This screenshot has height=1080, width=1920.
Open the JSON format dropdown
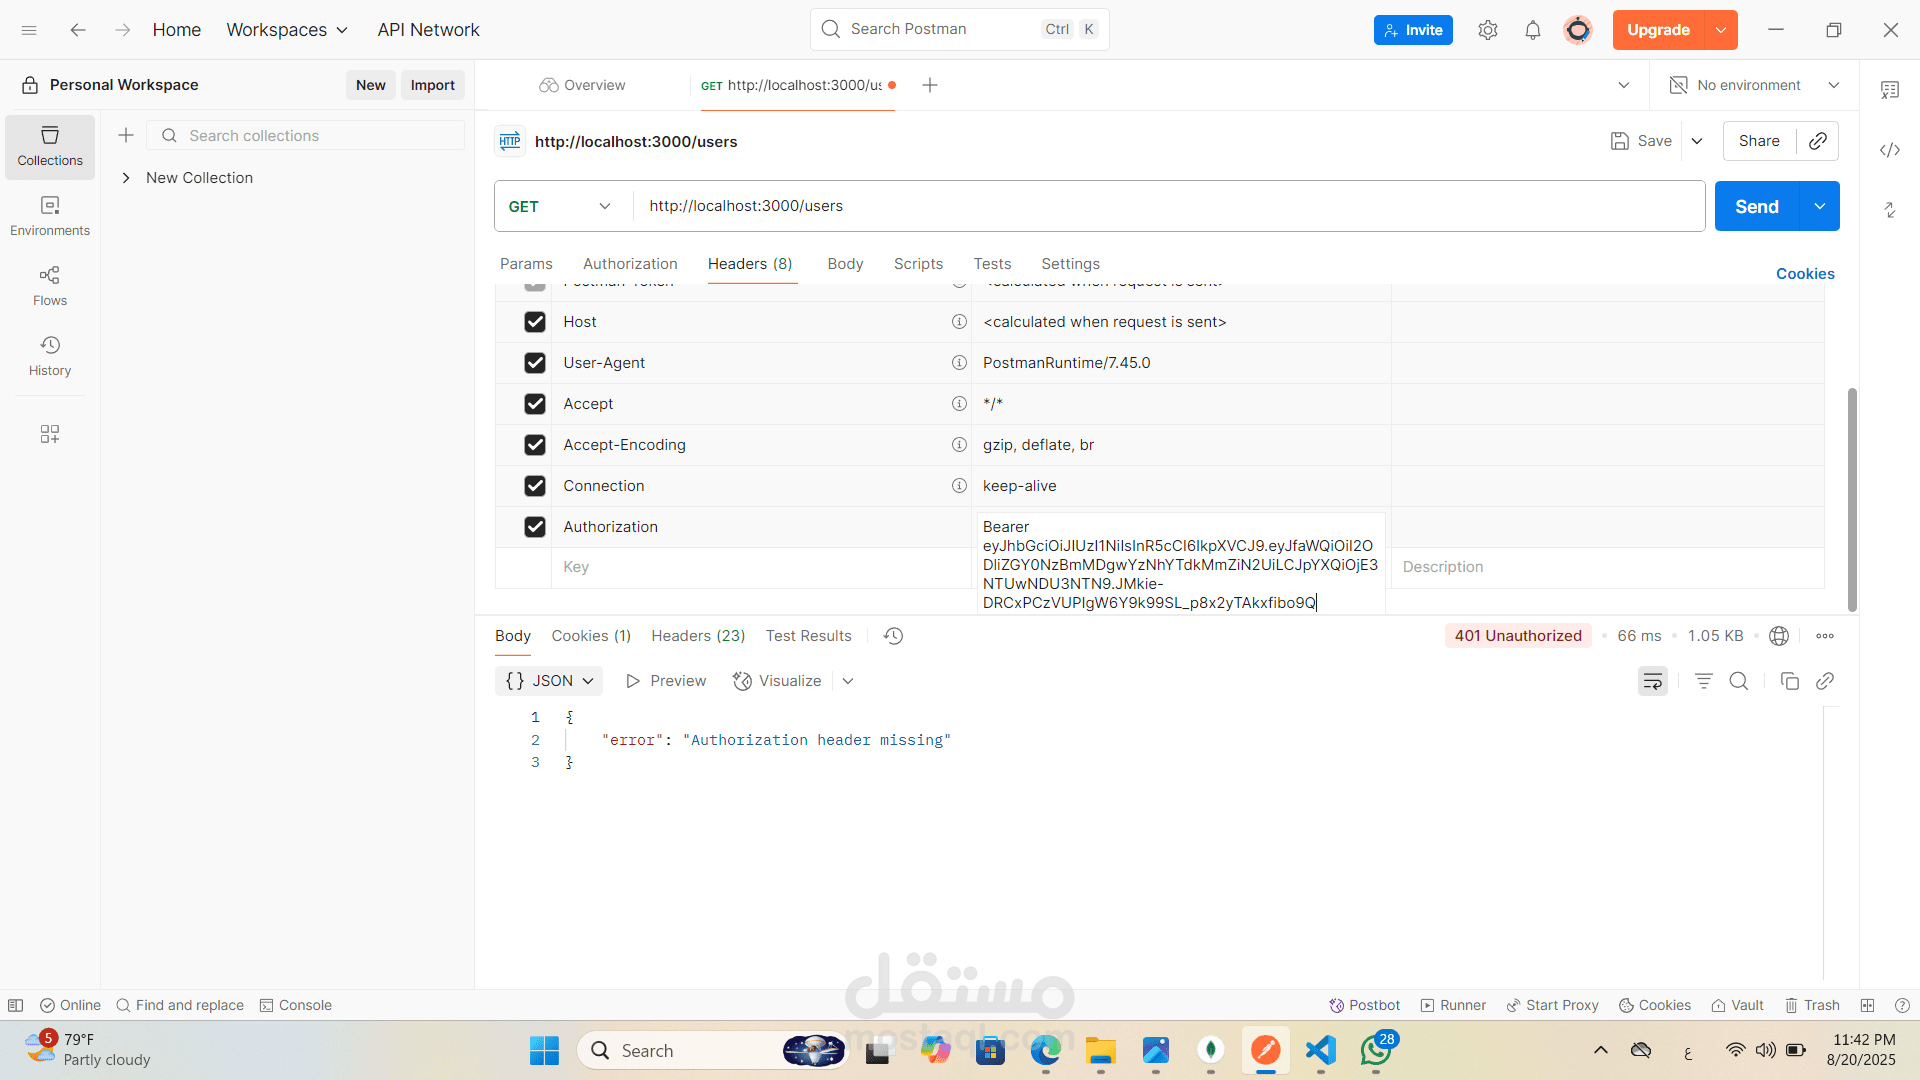pyautogui.click(x=549, y=681)
